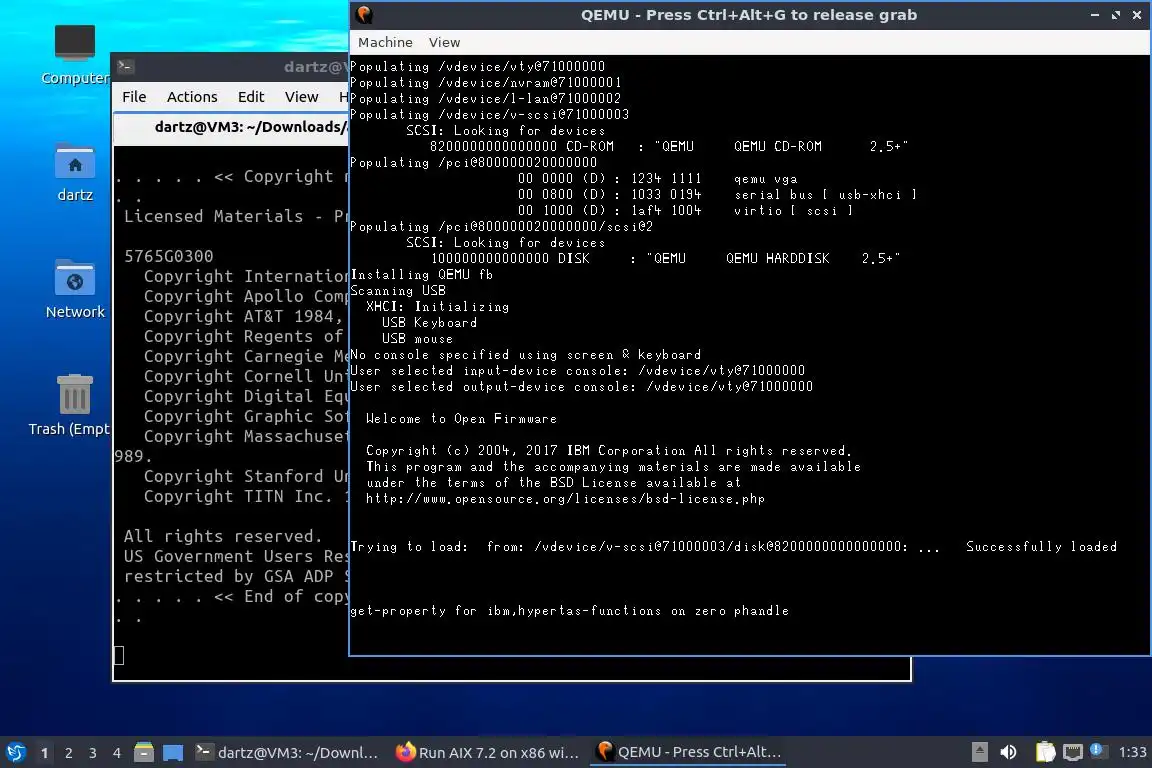Open the Trash desktop icon
Viewport: 1152px width, 768px height.
pos(74,406)
